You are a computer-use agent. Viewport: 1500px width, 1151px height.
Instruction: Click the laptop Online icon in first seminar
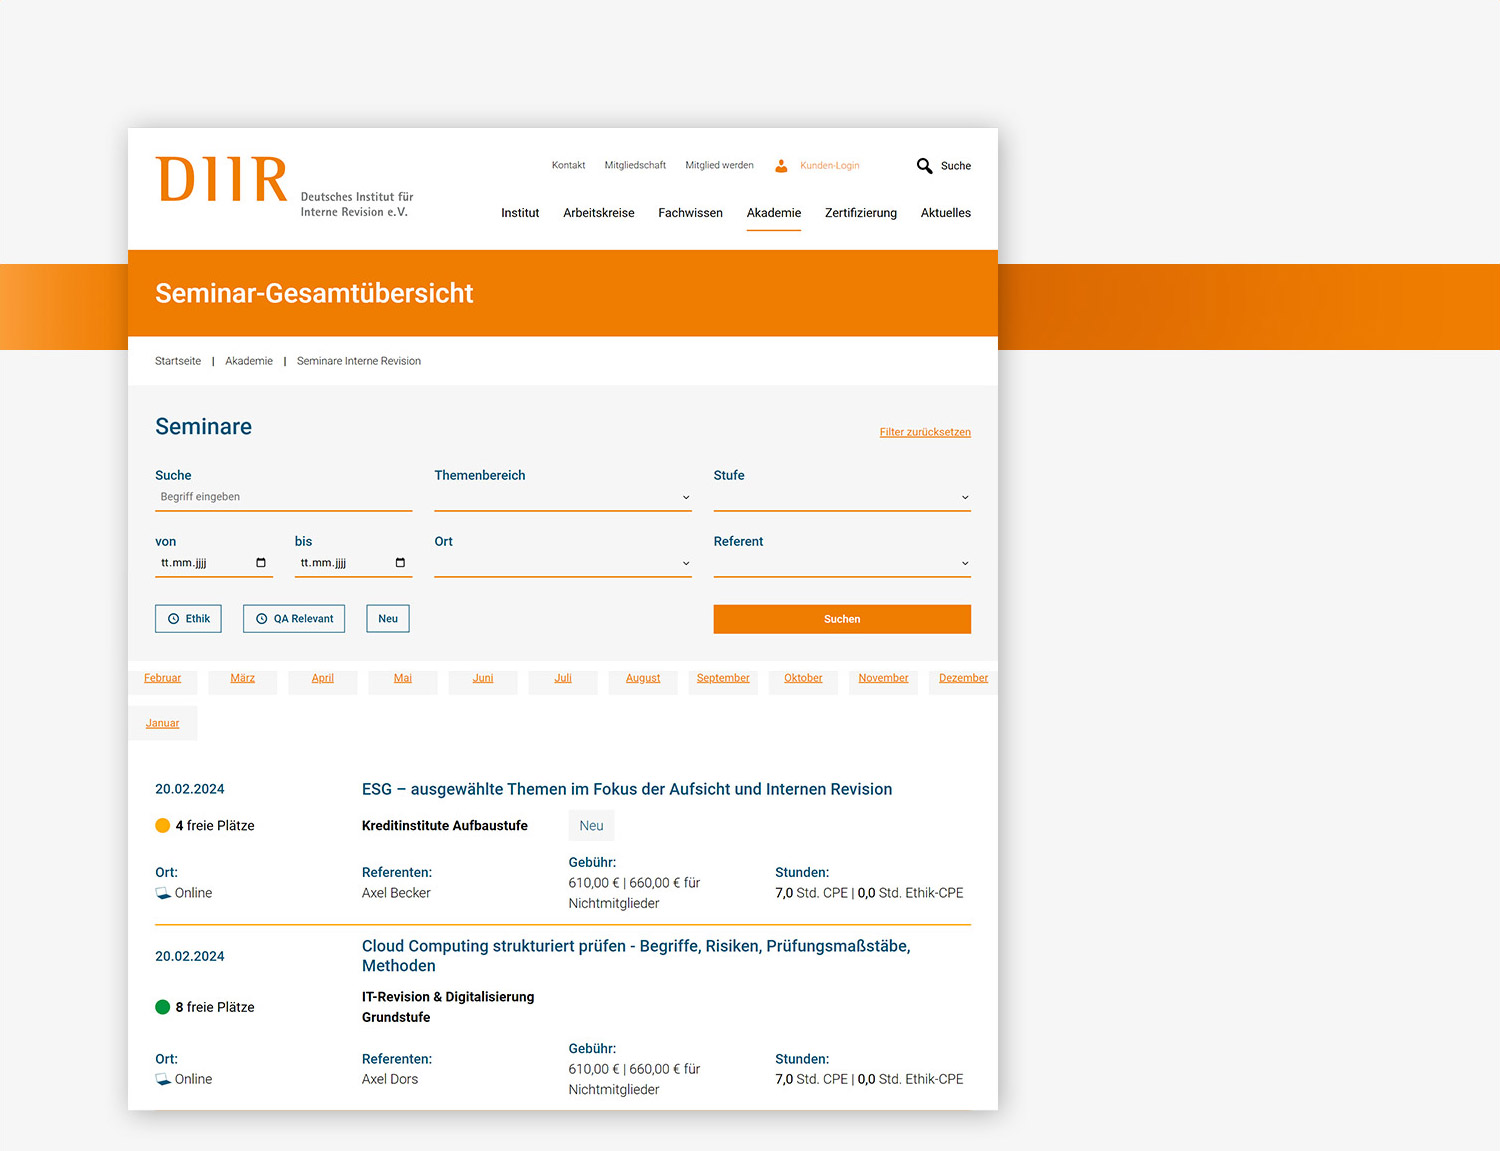point(163,893)
